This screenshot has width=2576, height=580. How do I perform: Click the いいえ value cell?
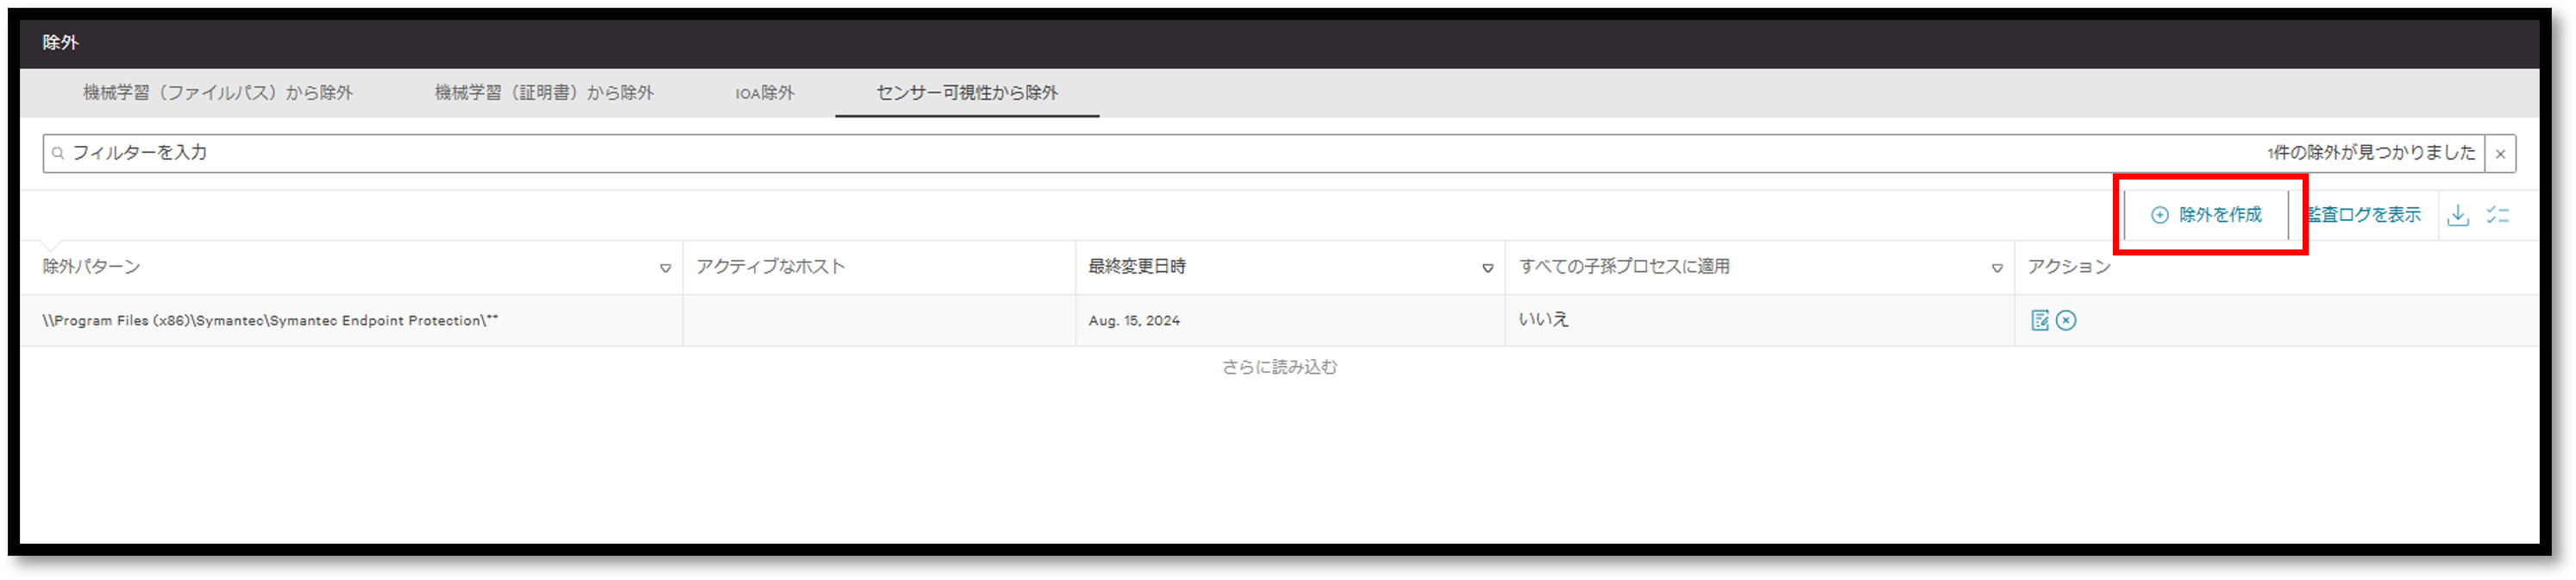pos(1543,319)
